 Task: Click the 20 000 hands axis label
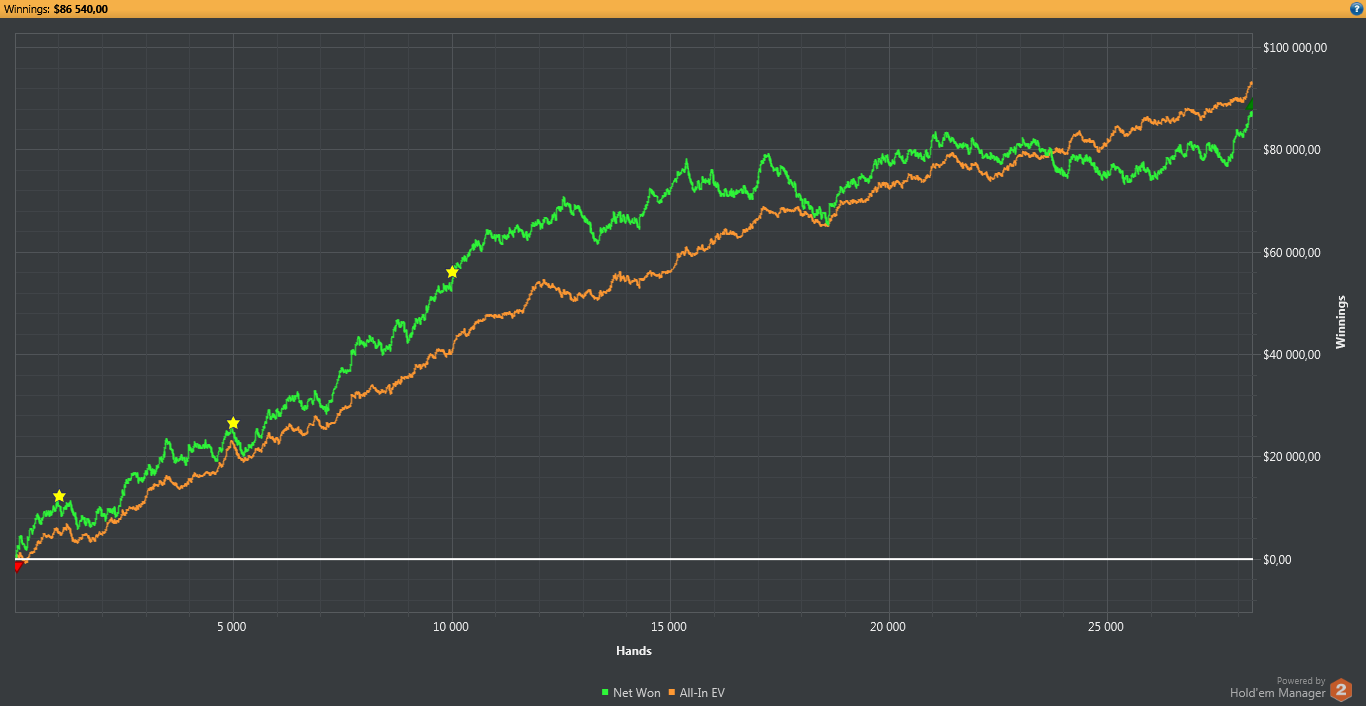(x=888, y=627)
